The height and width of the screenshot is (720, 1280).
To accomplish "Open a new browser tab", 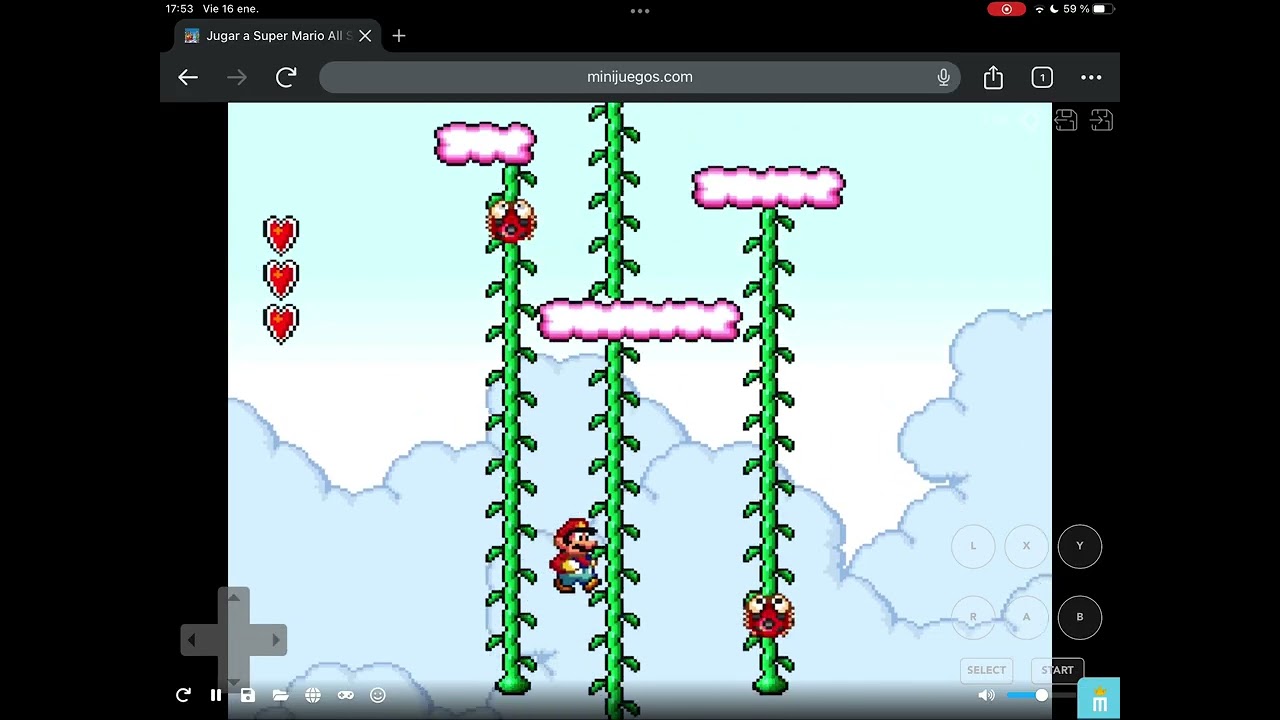I will tap(399, 36).
